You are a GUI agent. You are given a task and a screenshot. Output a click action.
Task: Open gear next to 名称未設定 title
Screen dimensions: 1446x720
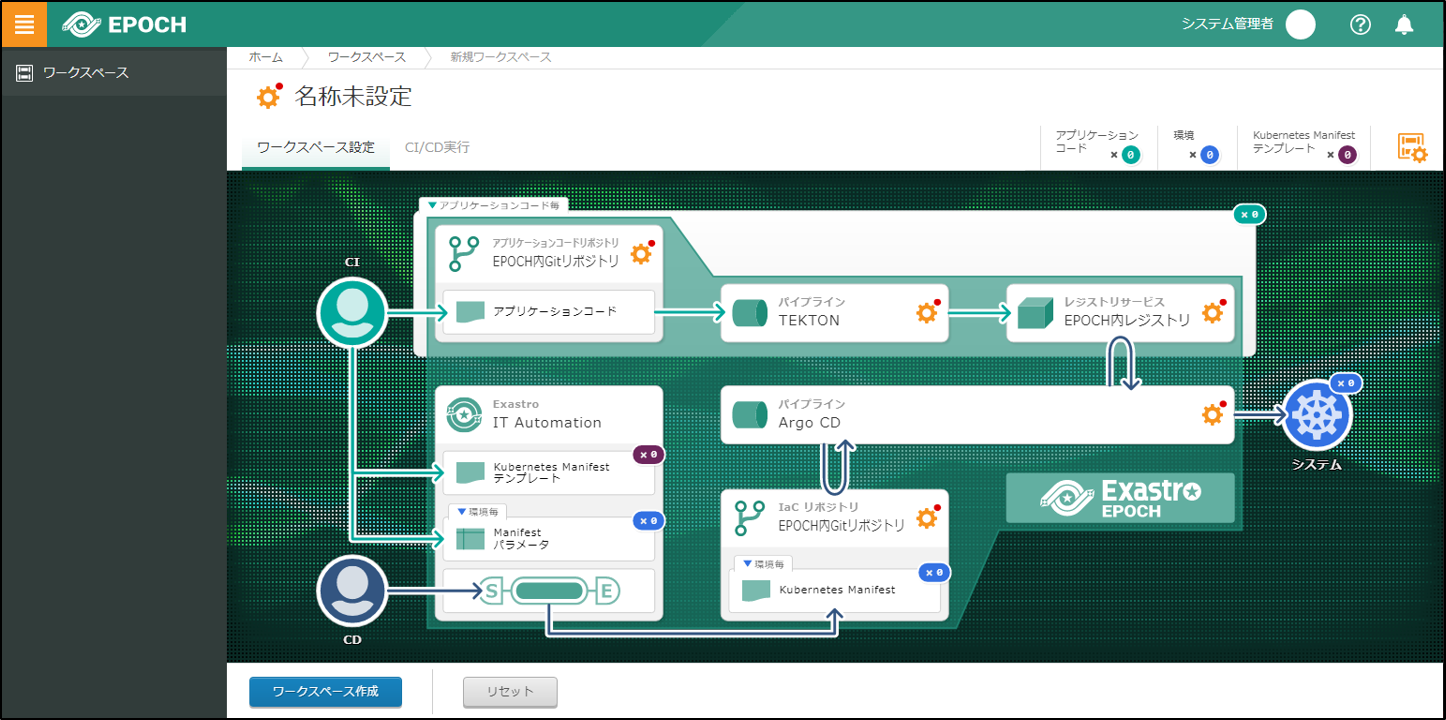point(269,96)
